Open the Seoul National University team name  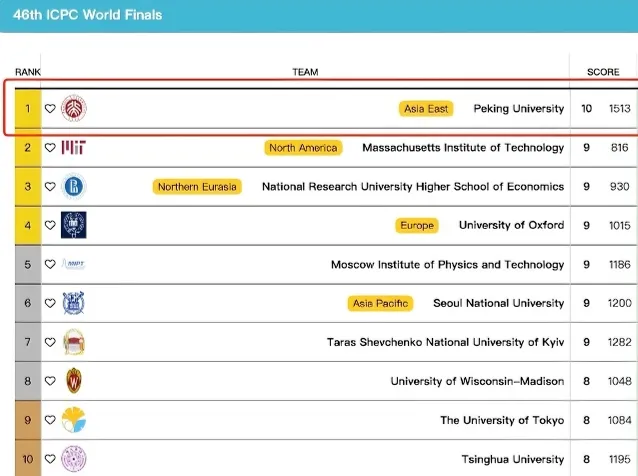pyautogui.click(x=498, y=303)
